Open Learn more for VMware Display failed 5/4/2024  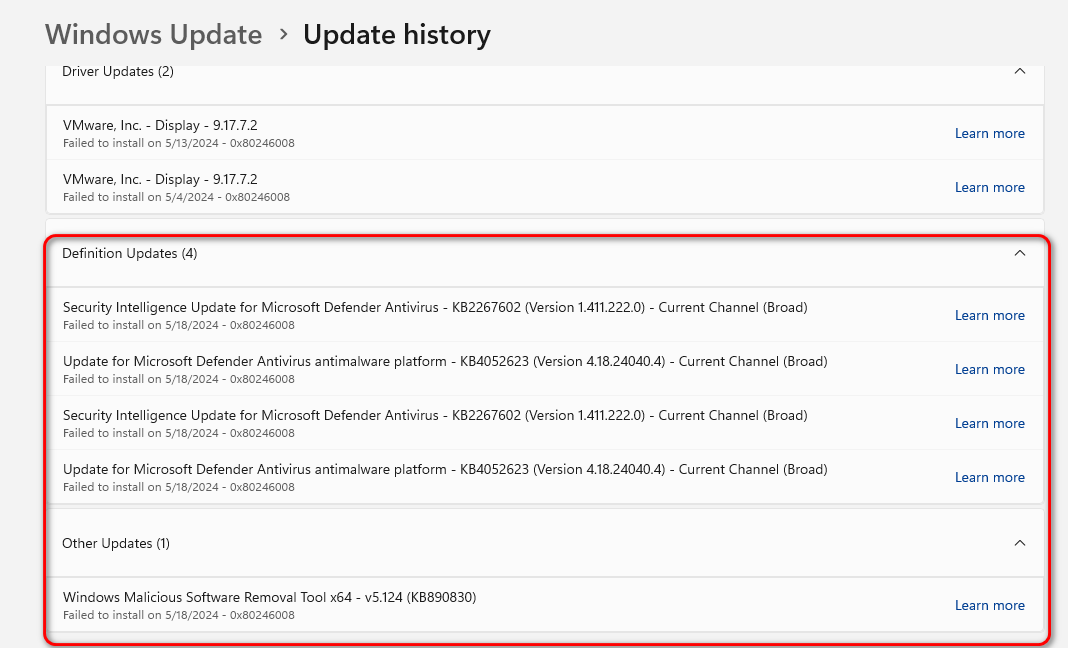[990, 187]
